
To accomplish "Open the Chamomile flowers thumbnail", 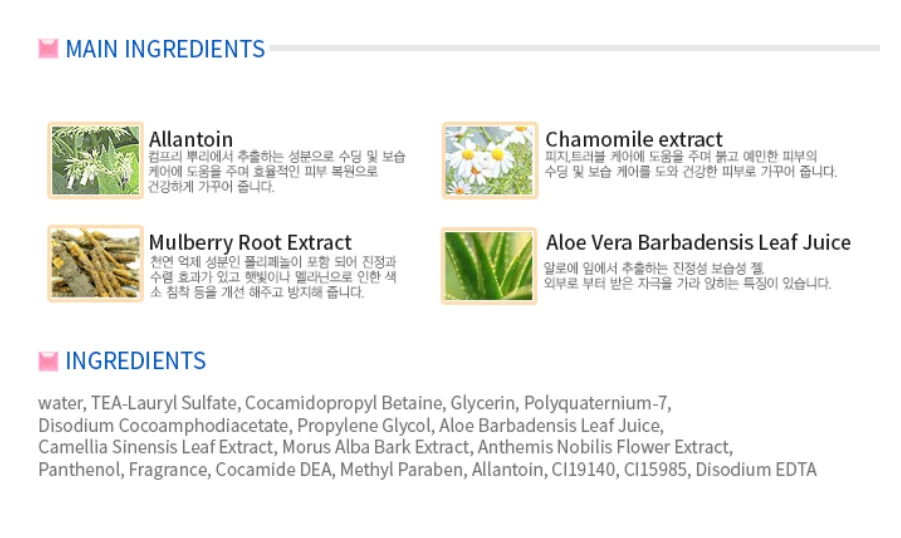I will point(490,160).
